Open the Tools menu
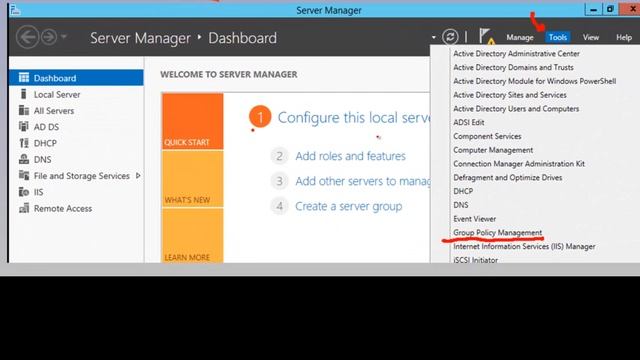 click(558, 38)
